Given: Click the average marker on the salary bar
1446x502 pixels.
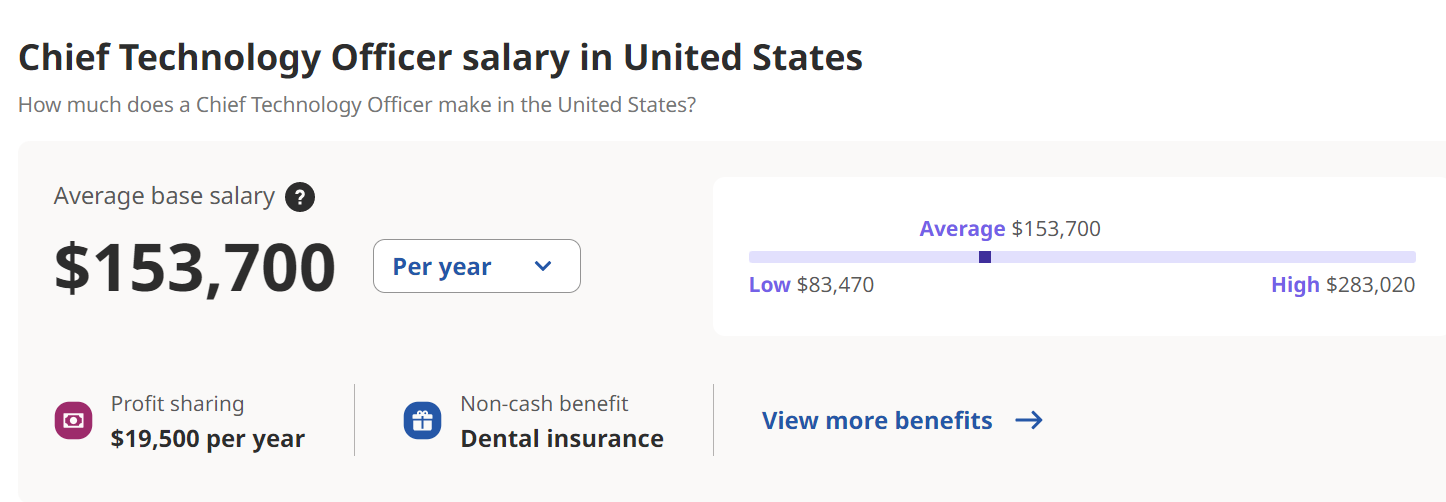Looking at the screenshot, I should click(x=985, y=257).
